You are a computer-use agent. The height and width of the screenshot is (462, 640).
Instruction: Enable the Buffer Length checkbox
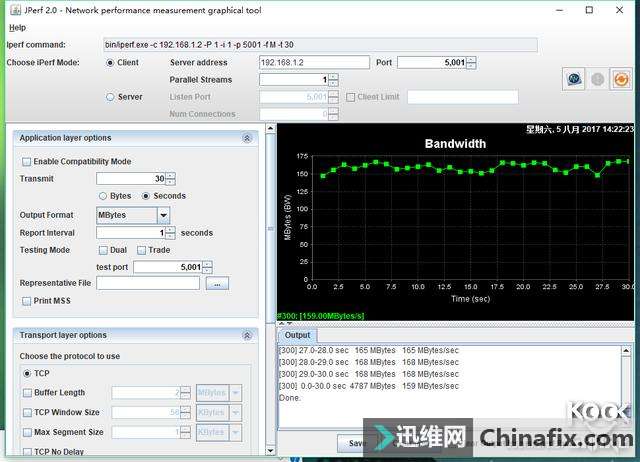(x=27, y=393)
